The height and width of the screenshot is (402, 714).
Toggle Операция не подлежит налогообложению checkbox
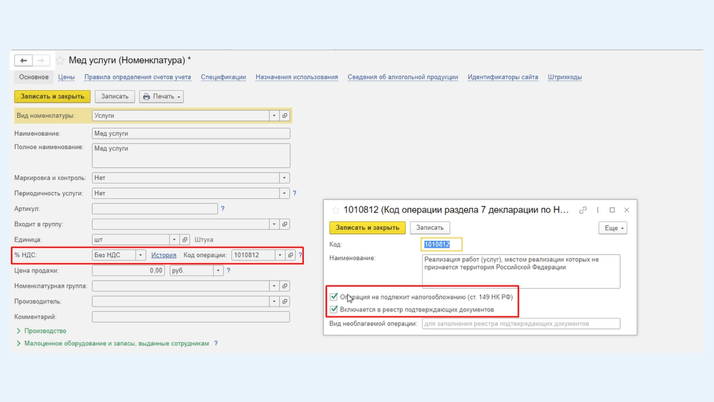(334, 297)
